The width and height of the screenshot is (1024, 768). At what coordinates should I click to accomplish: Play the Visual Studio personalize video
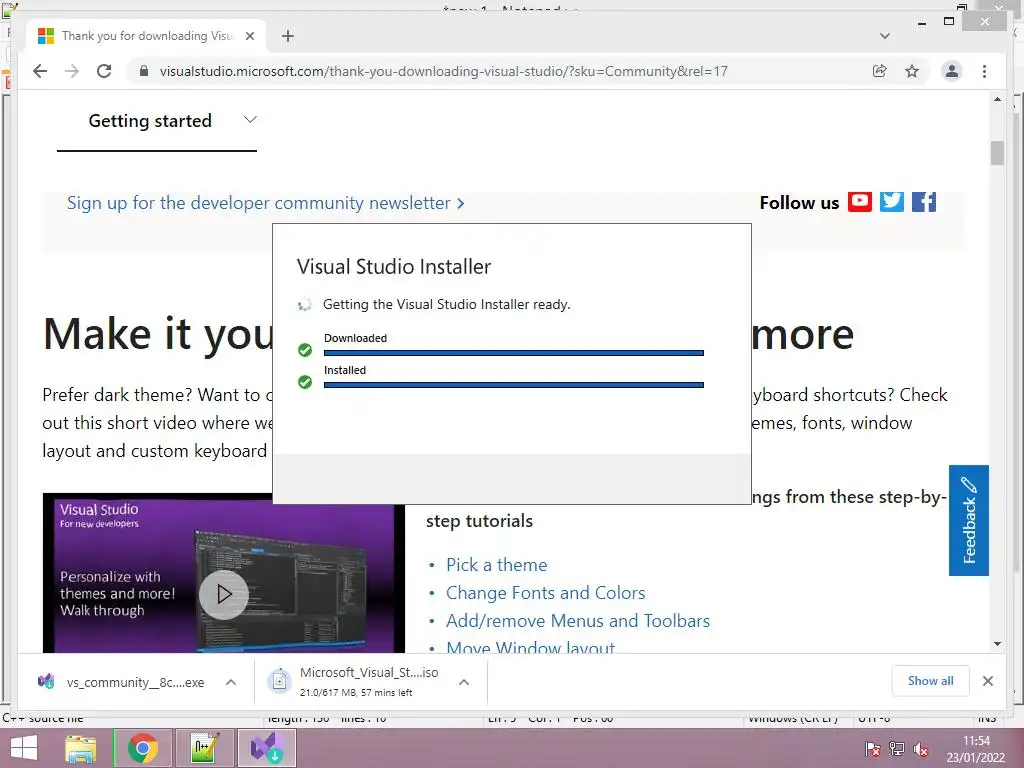tap(224, 594)
